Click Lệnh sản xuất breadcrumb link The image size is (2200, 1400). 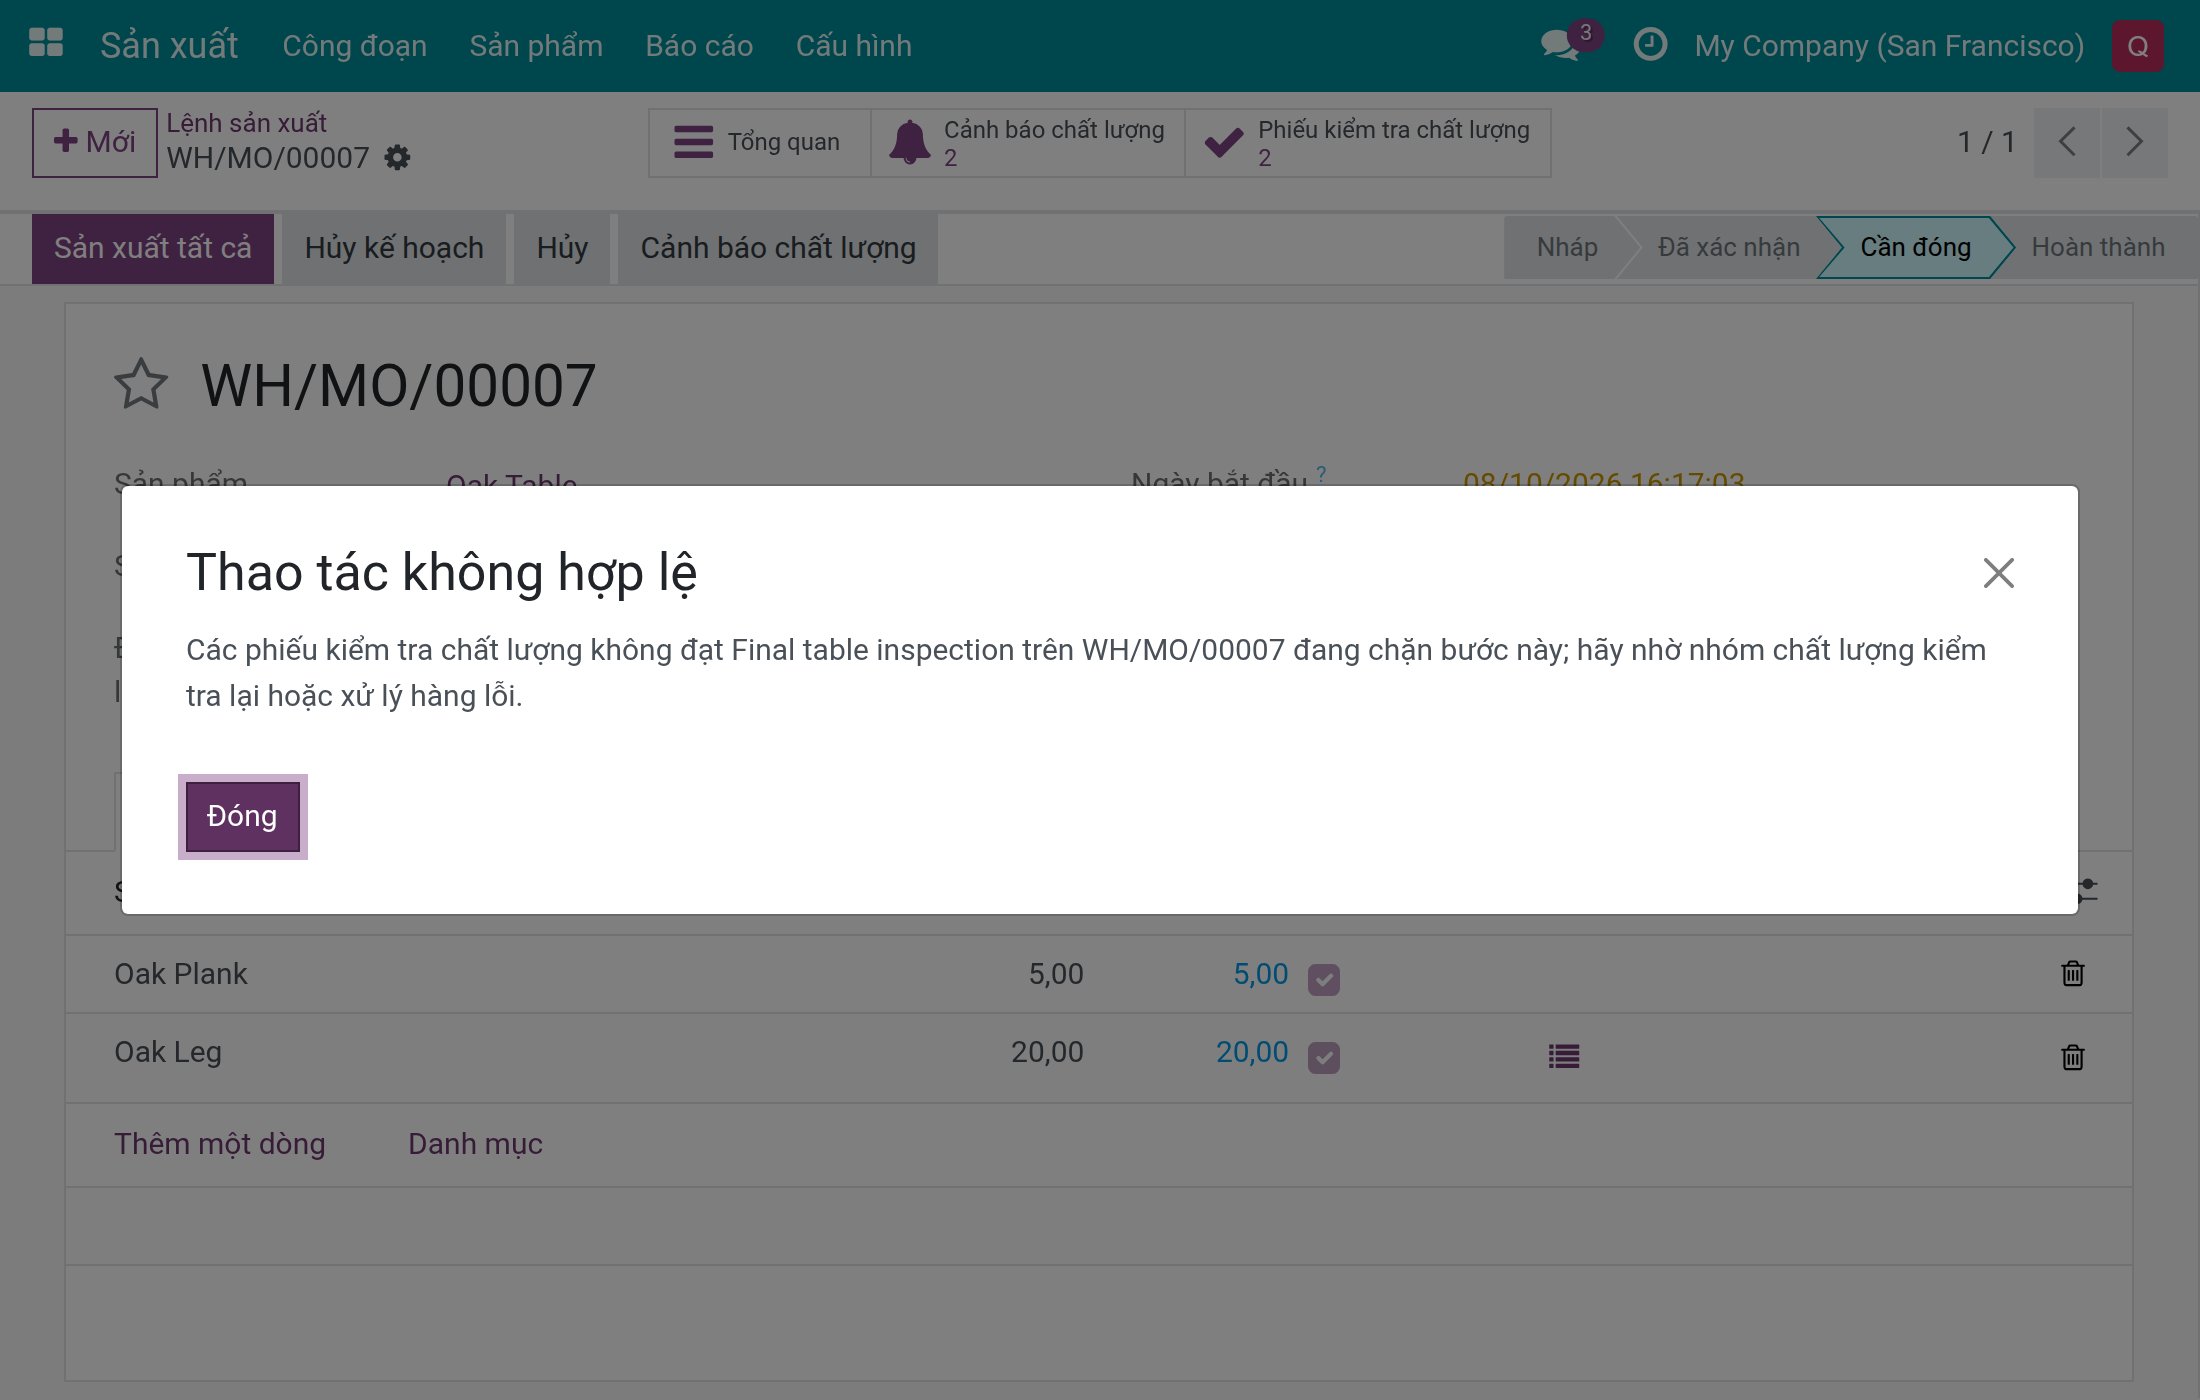(x=246, y=123)
